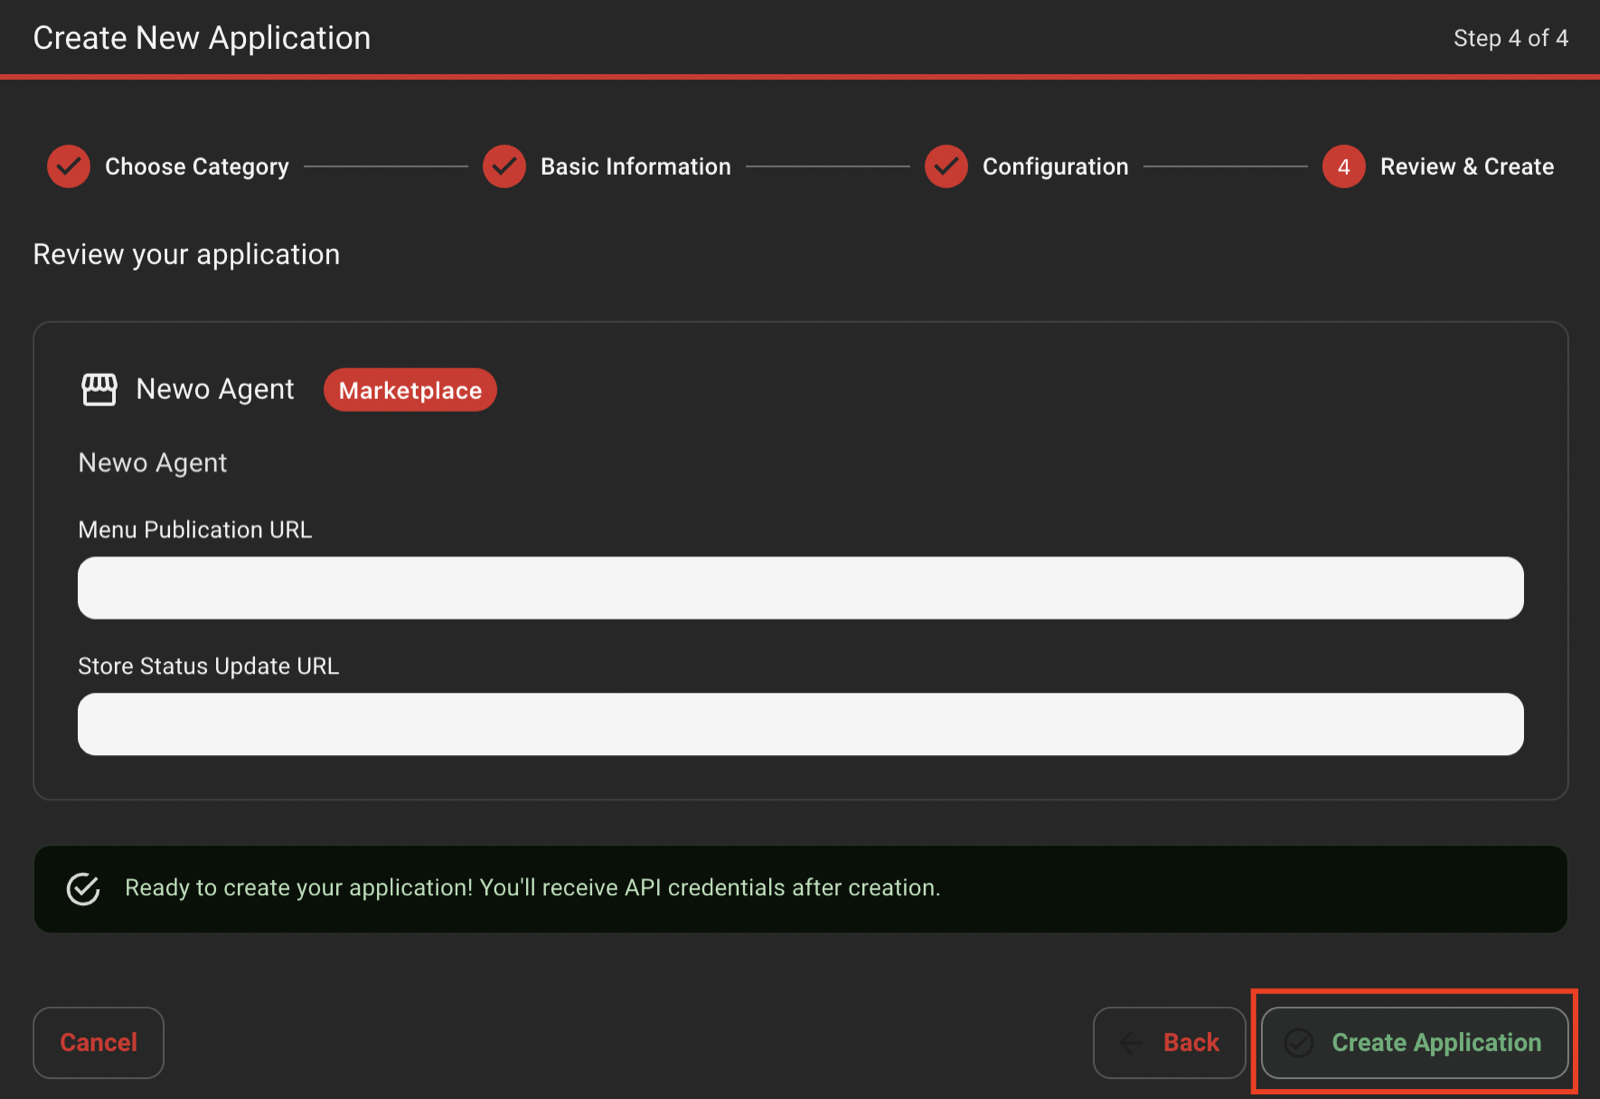Cancel the application creation
The width and height of the screenshot is (1600, 1099).
coord(98,1042)
